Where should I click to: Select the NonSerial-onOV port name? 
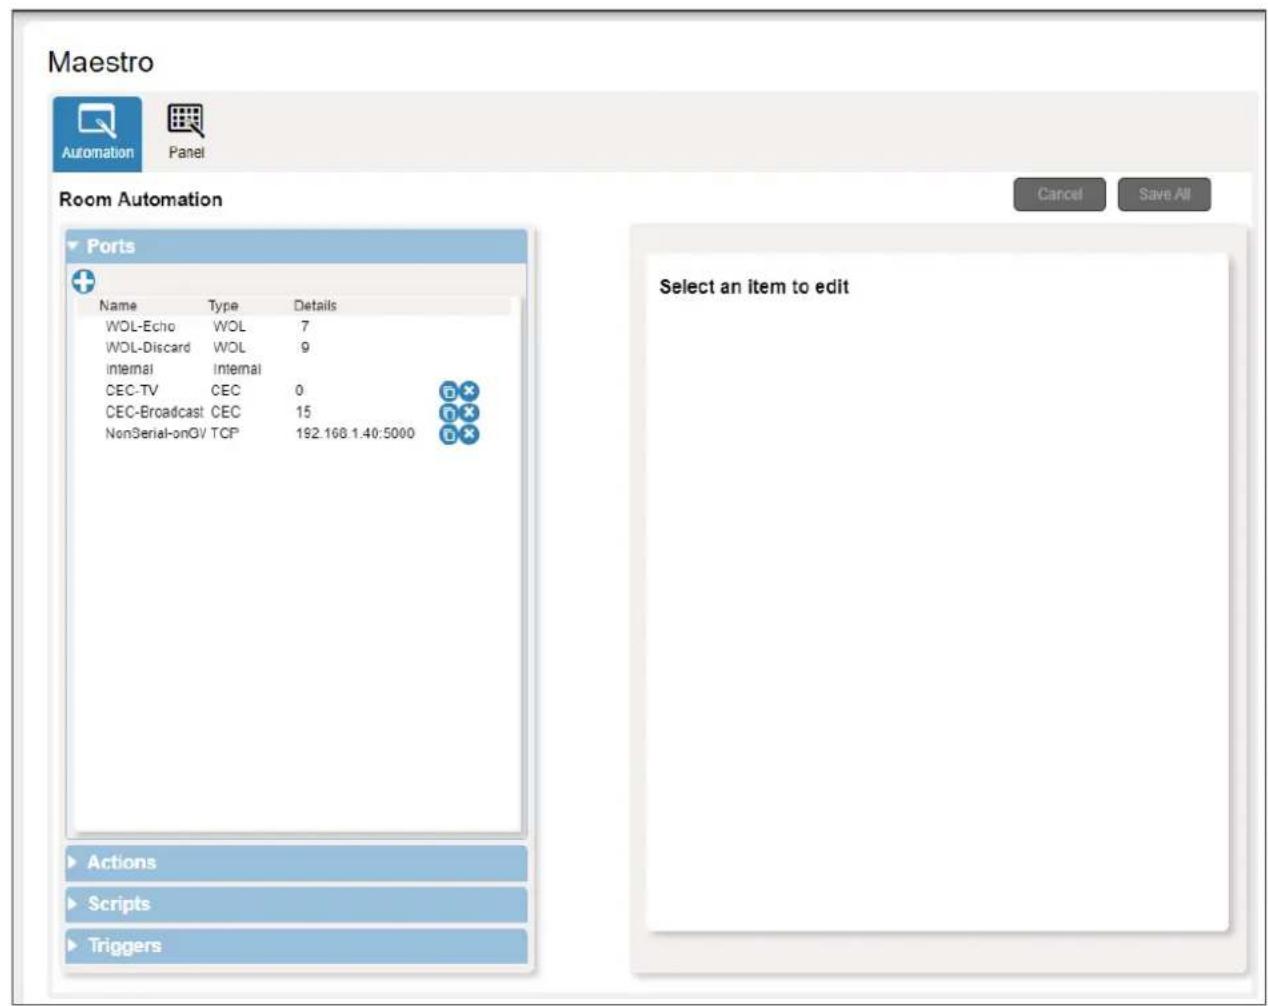(156, 434)
